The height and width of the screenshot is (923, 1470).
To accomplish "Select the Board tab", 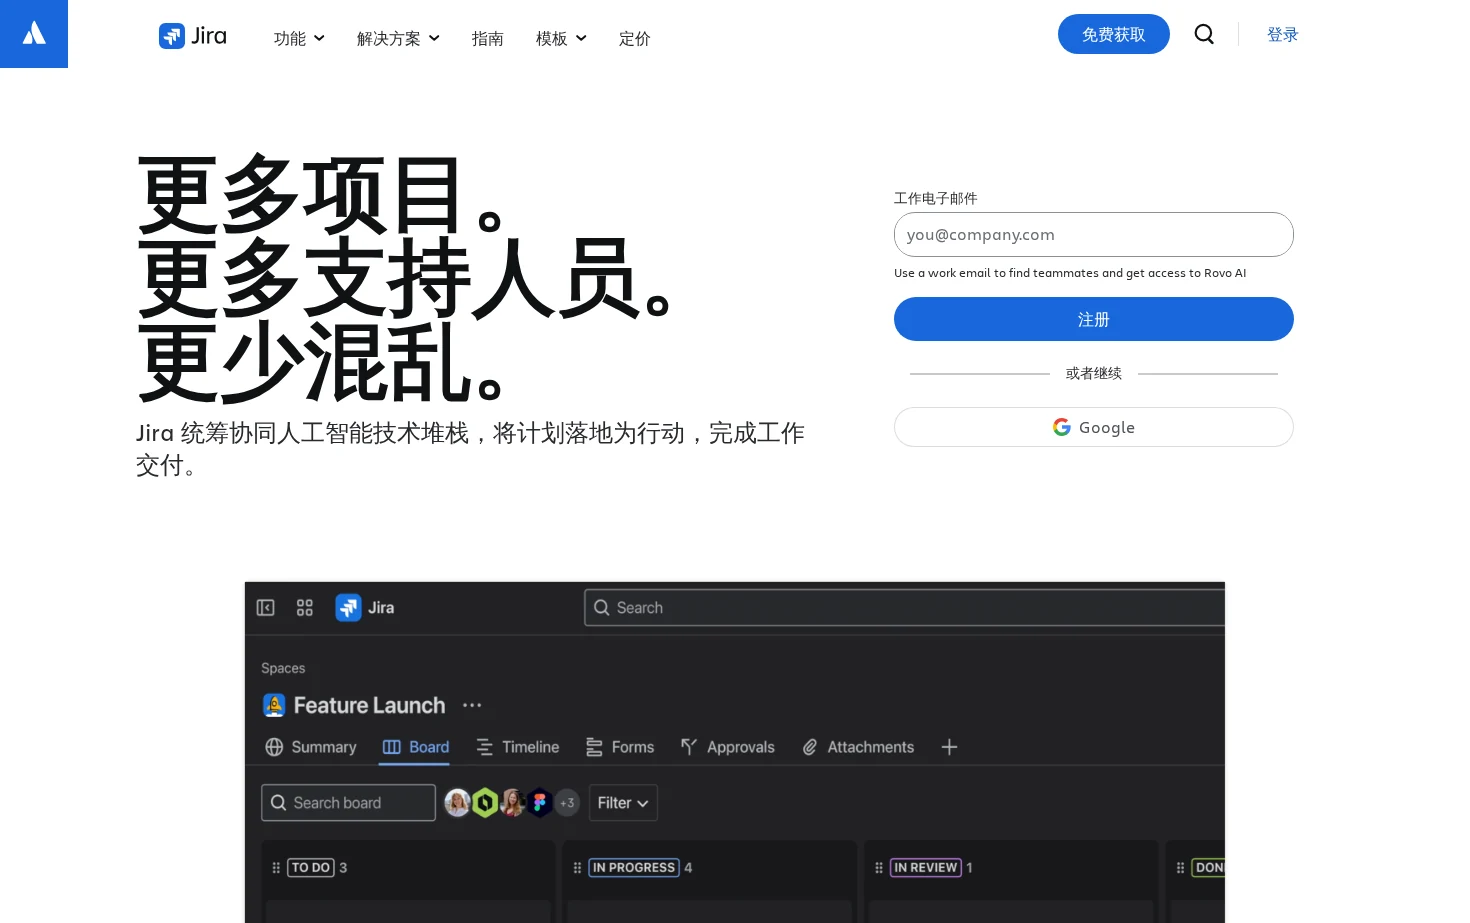I will pyautogui.click(x=416, y=747).
